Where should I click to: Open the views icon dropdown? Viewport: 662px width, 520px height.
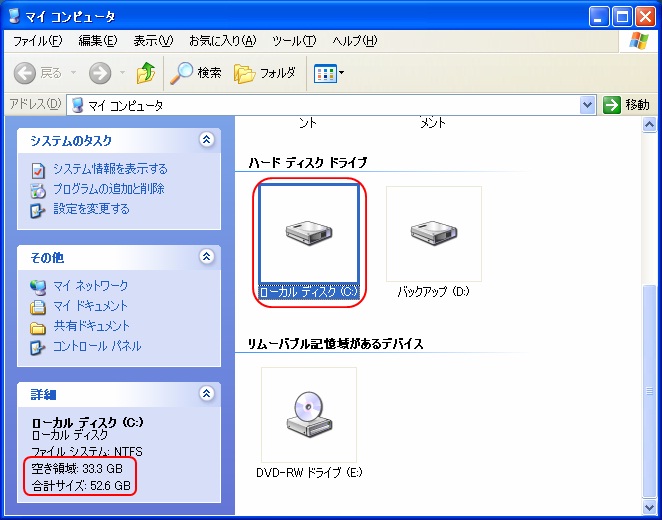328,73
